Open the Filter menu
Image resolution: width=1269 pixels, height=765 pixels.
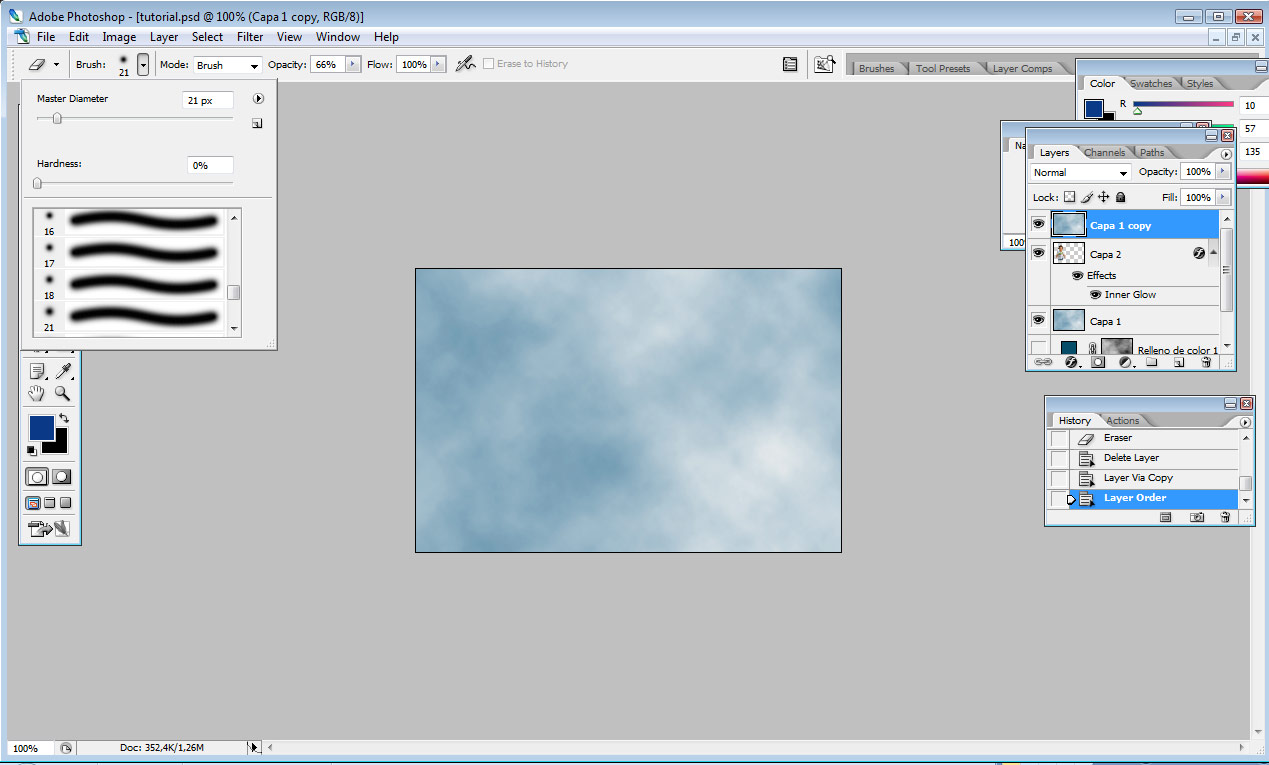pos(250,37)
